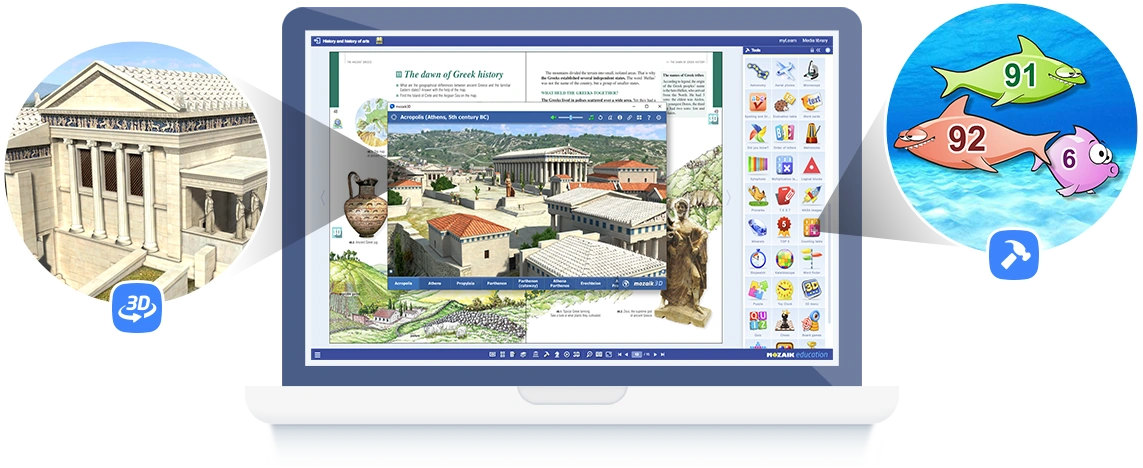Screen dimensions: 1143x468
Task: Open the hamburger menu in bottom bar
Action: [x=316, y=355]
